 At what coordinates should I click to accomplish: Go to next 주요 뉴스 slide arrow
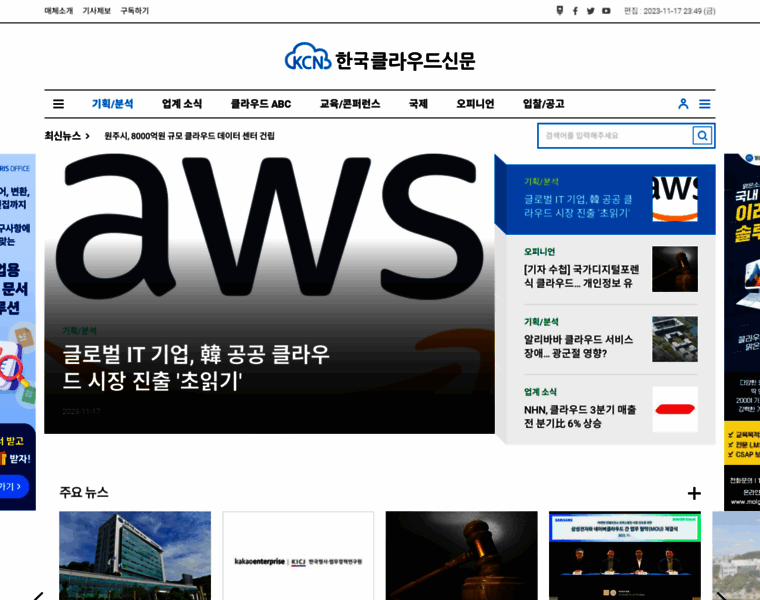click(x=721, y=596)
